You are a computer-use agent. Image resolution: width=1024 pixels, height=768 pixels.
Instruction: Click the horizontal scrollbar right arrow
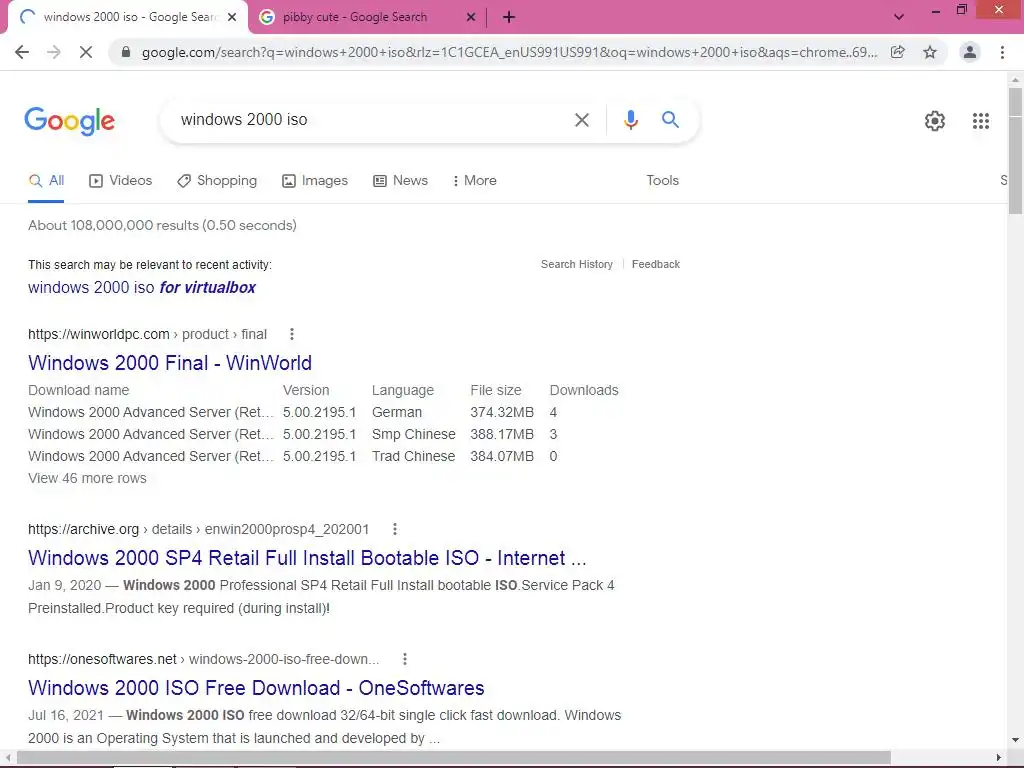tap(999, 758)
